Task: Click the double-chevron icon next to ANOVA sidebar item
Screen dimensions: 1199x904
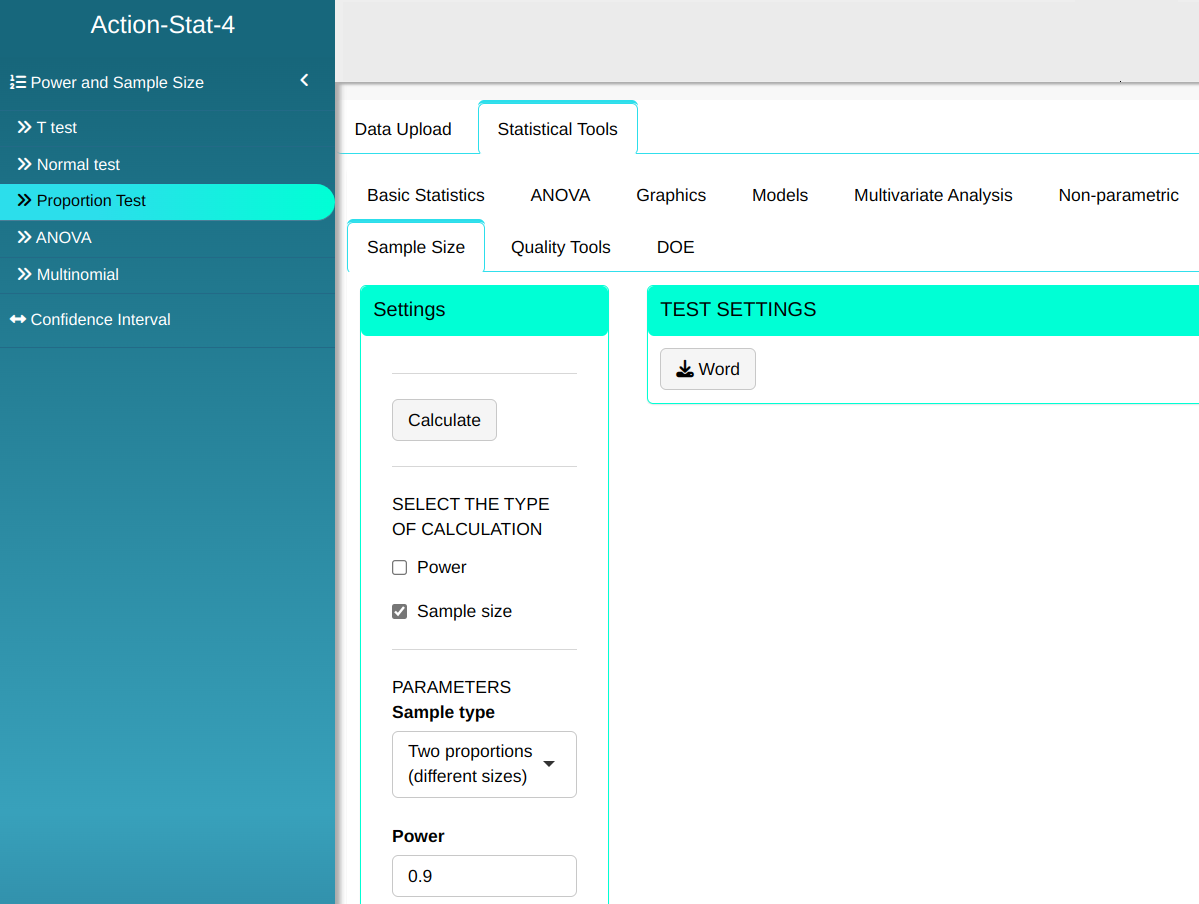Action: 24,238
